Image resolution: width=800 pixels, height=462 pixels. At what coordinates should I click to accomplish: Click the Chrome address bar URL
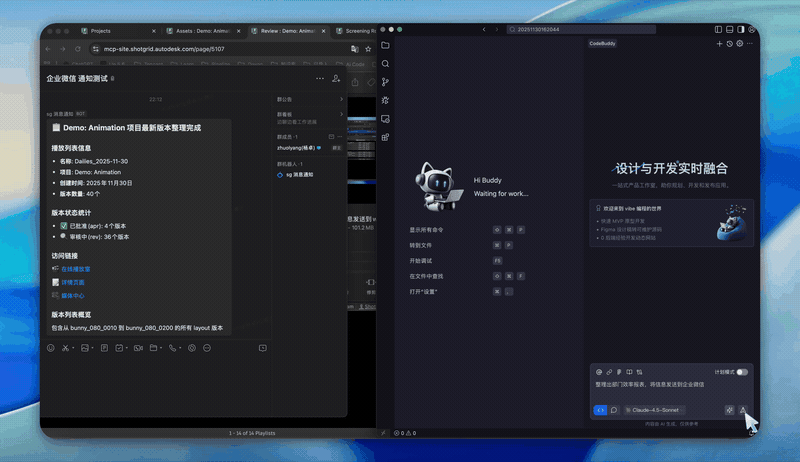tap(164, 49)
